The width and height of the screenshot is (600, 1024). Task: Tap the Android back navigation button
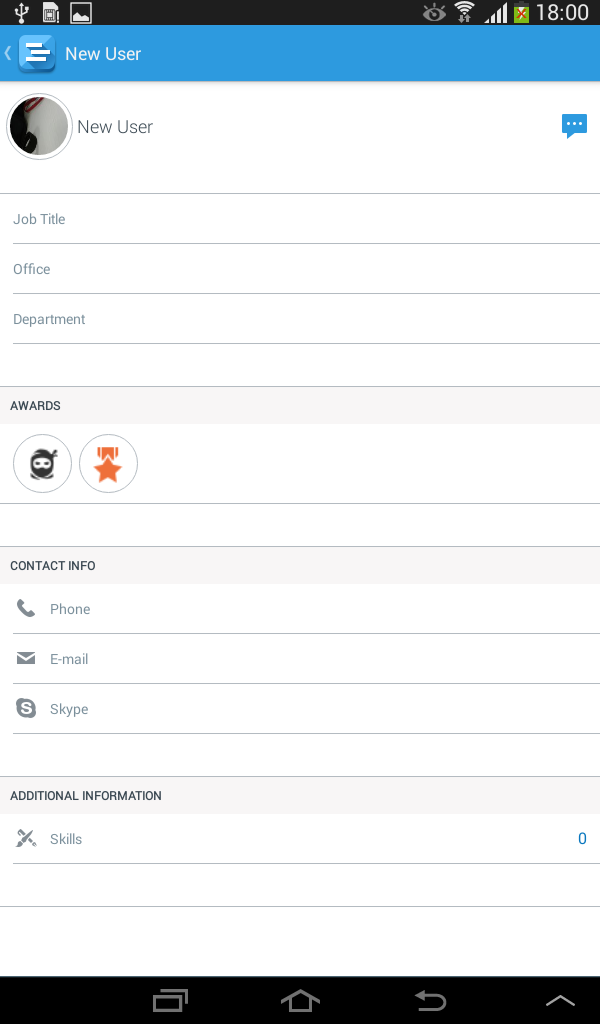pyautogui.click(x=431, y=1000)
